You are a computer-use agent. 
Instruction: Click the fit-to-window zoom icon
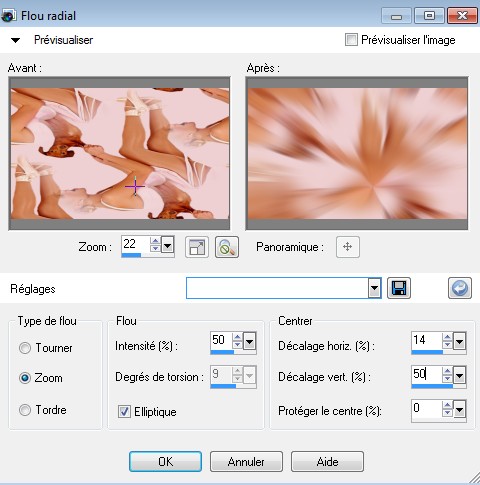coord(197,247)
